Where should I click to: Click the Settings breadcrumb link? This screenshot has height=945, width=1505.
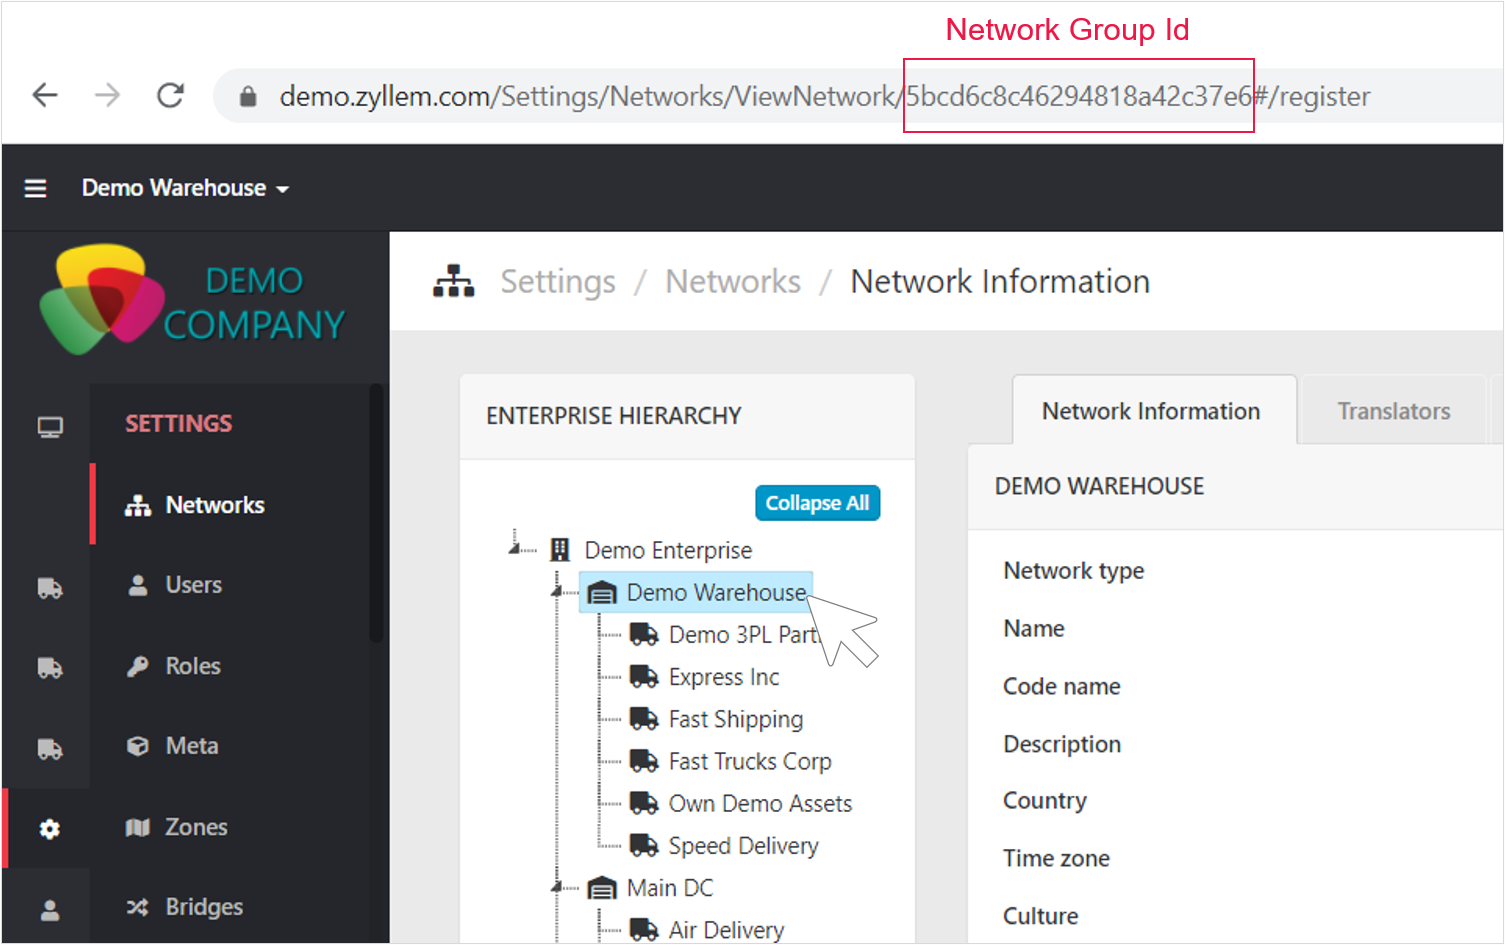click(x=558, y=282)
